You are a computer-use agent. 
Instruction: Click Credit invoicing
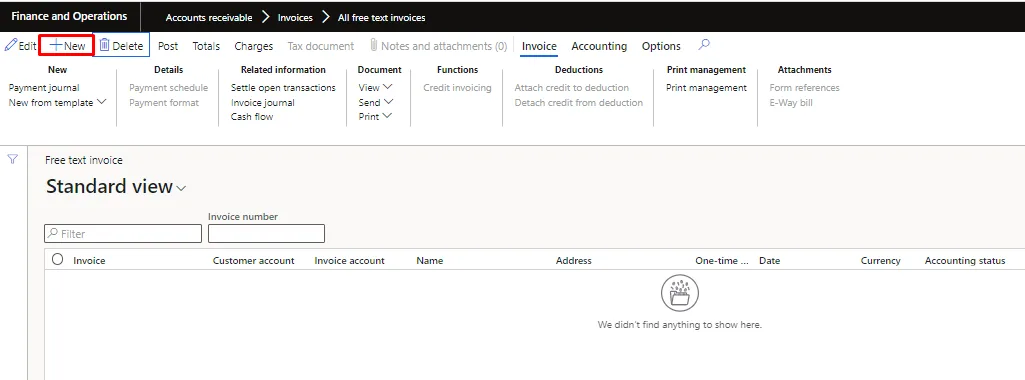[x=457, y=88]
